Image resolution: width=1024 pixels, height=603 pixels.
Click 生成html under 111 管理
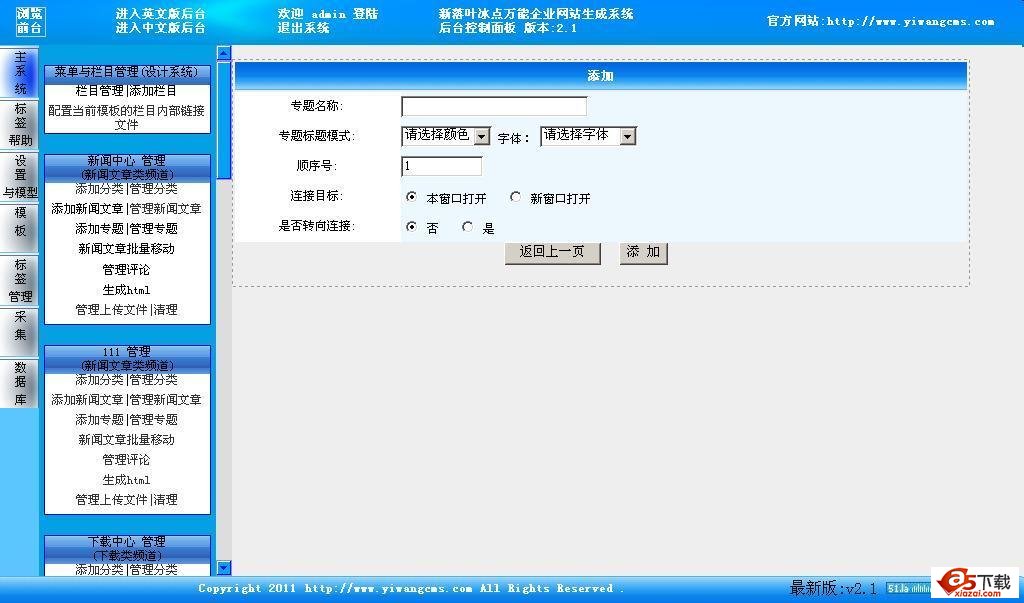(127, 480)
